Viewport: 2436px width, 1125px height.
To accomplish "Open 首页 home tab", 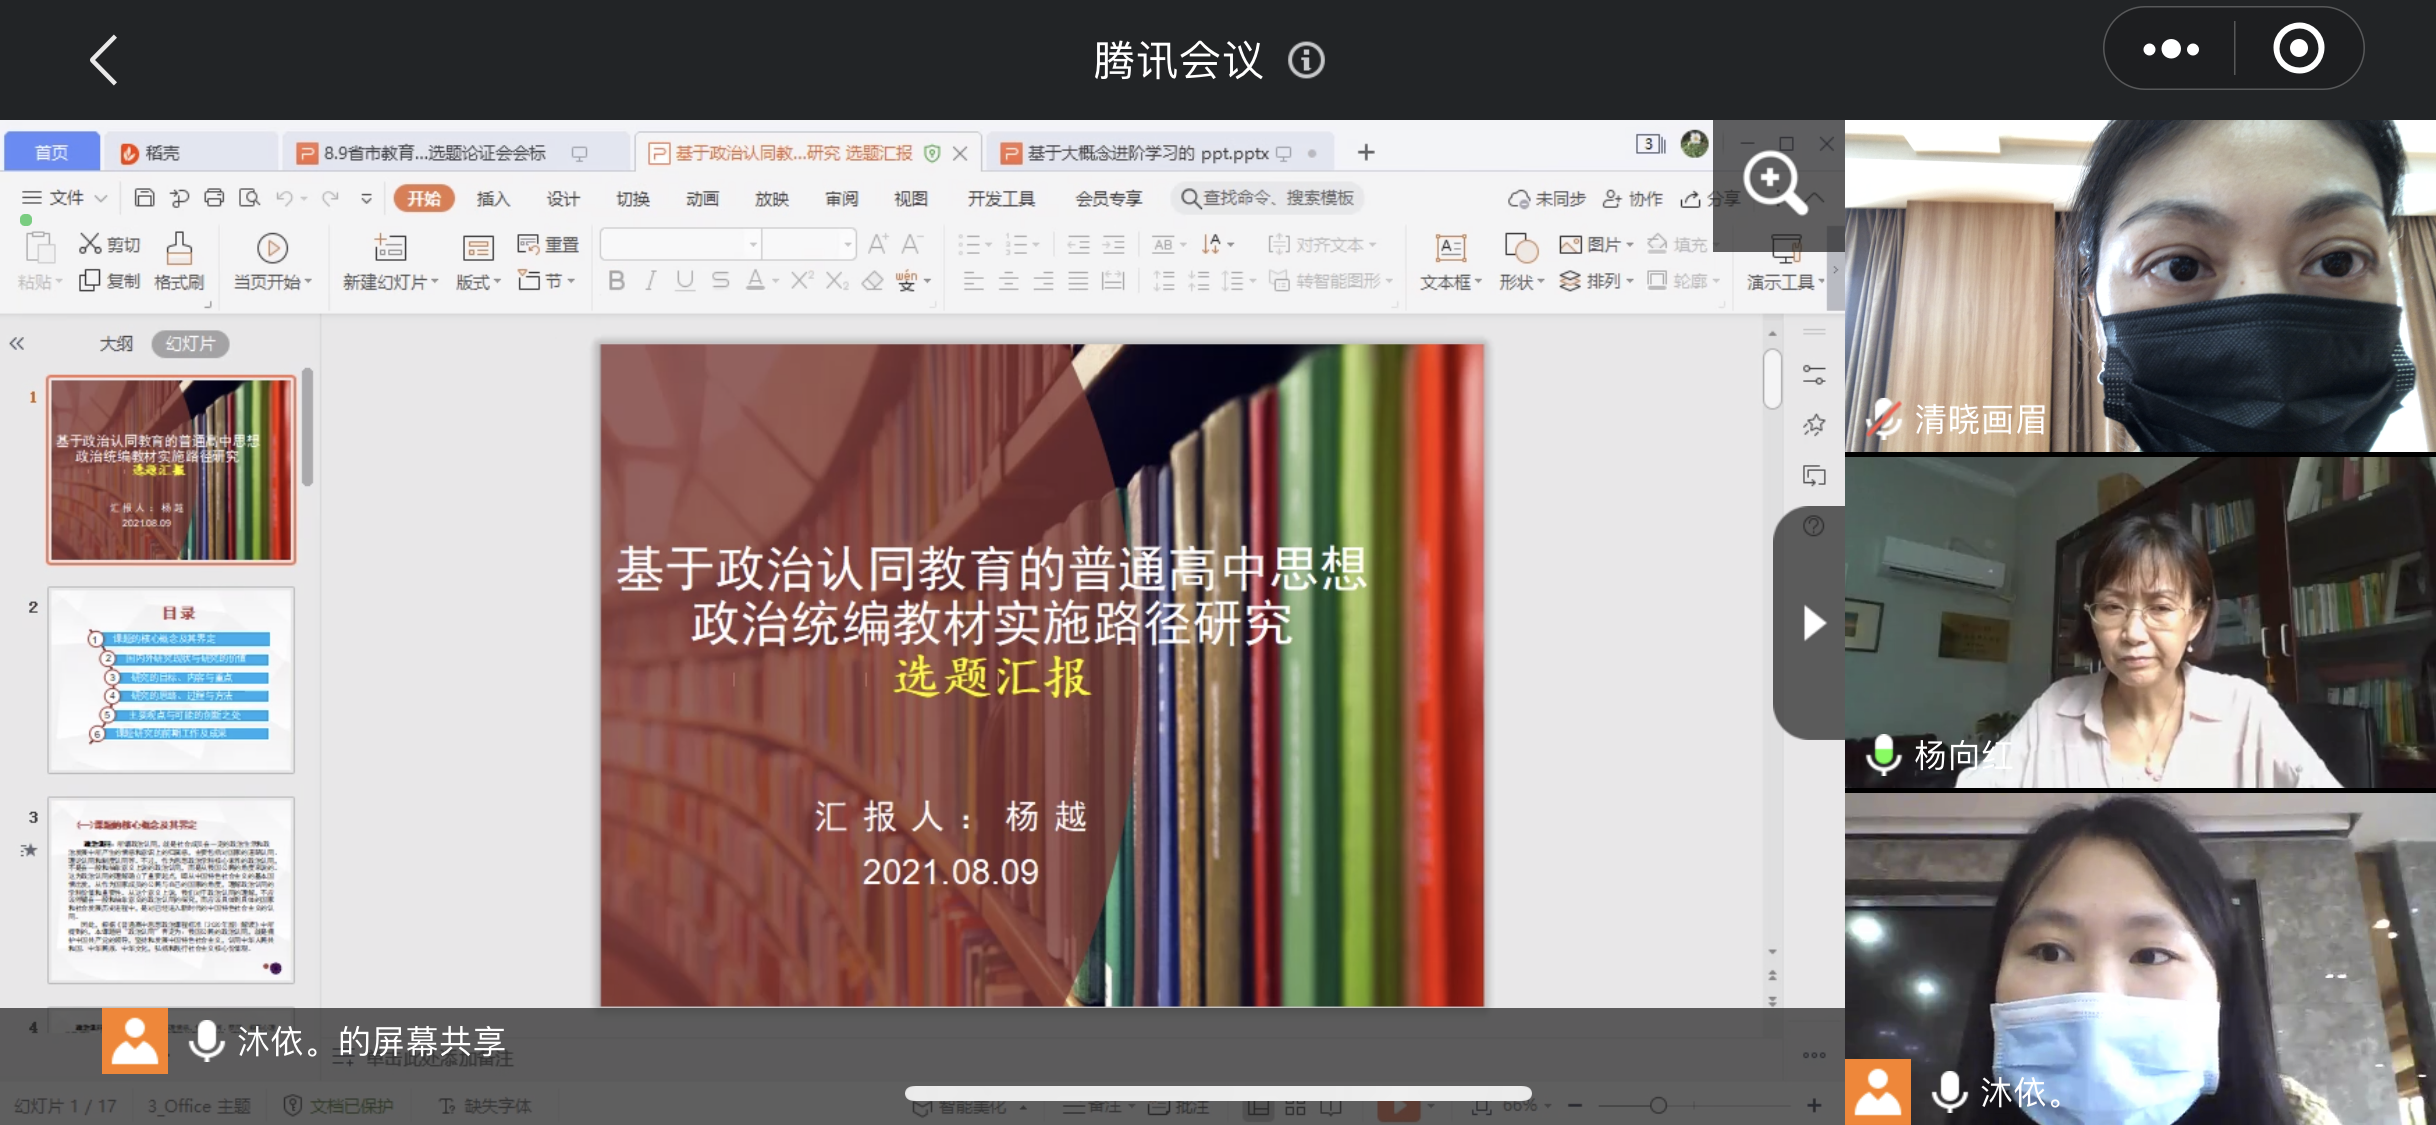I will tap(52, 152).
